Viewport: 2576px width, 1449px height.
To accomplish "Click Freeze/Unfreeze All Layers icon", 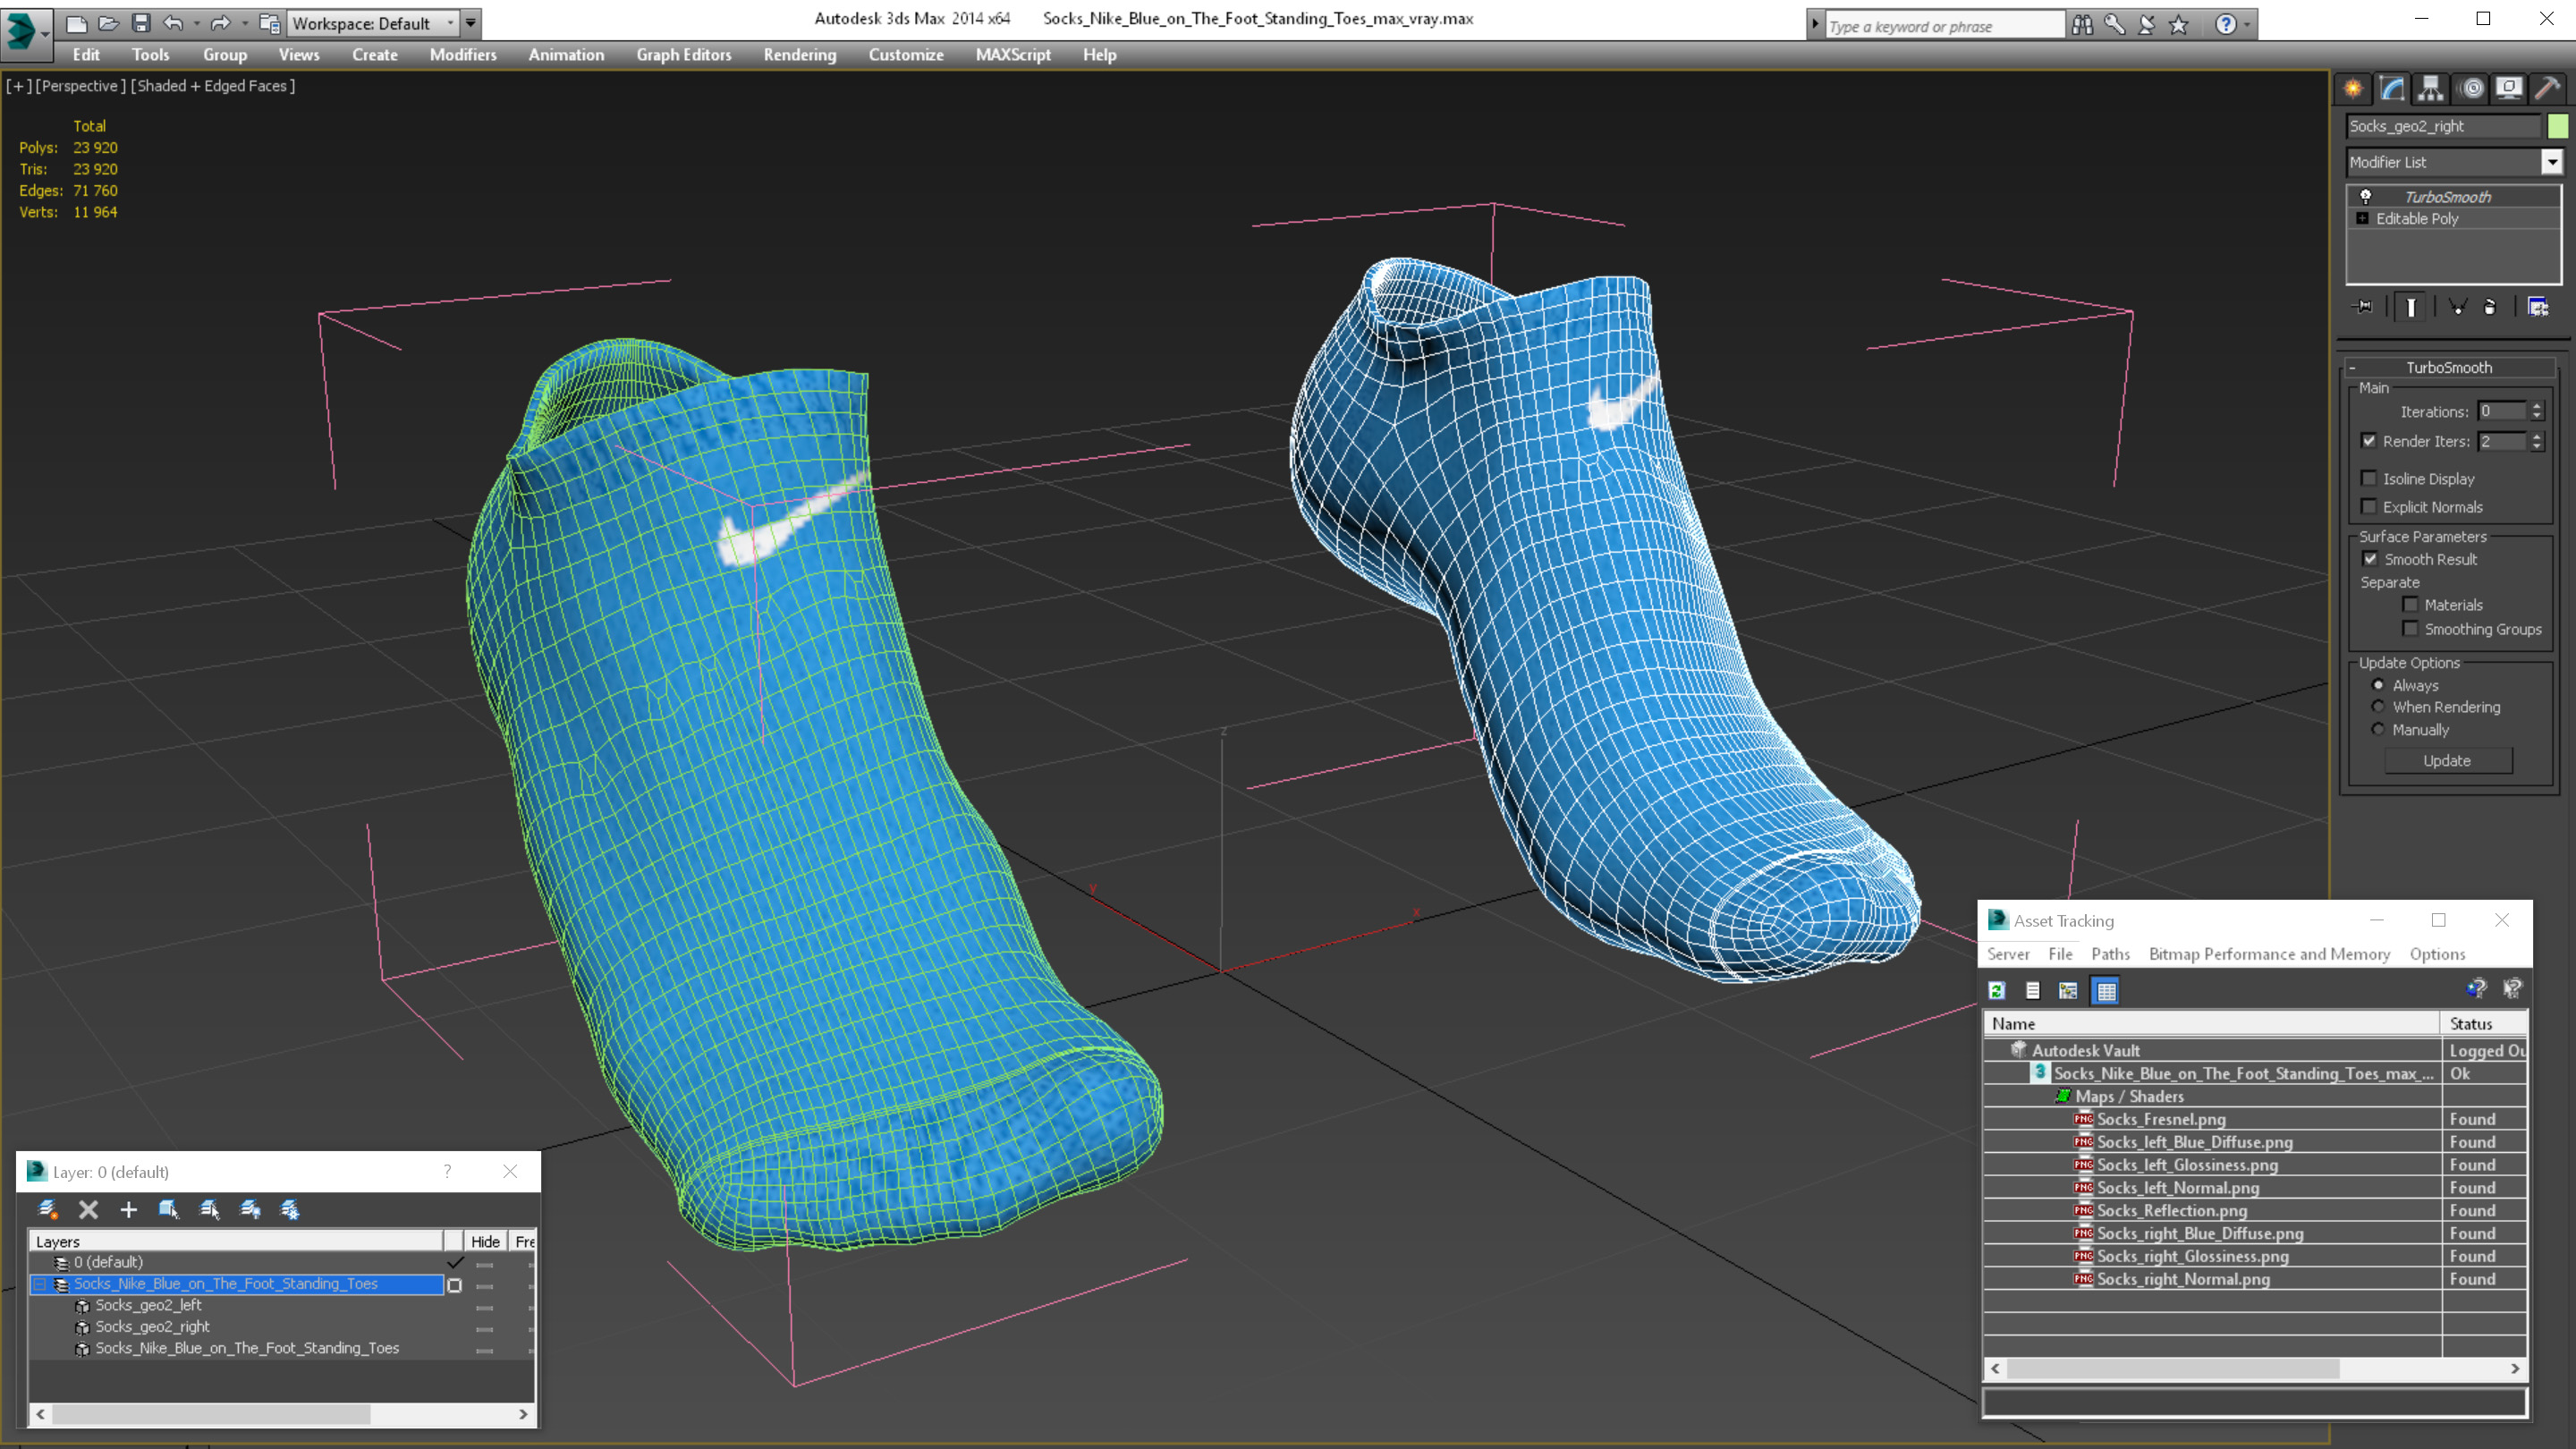I will tap(290, 1210).
